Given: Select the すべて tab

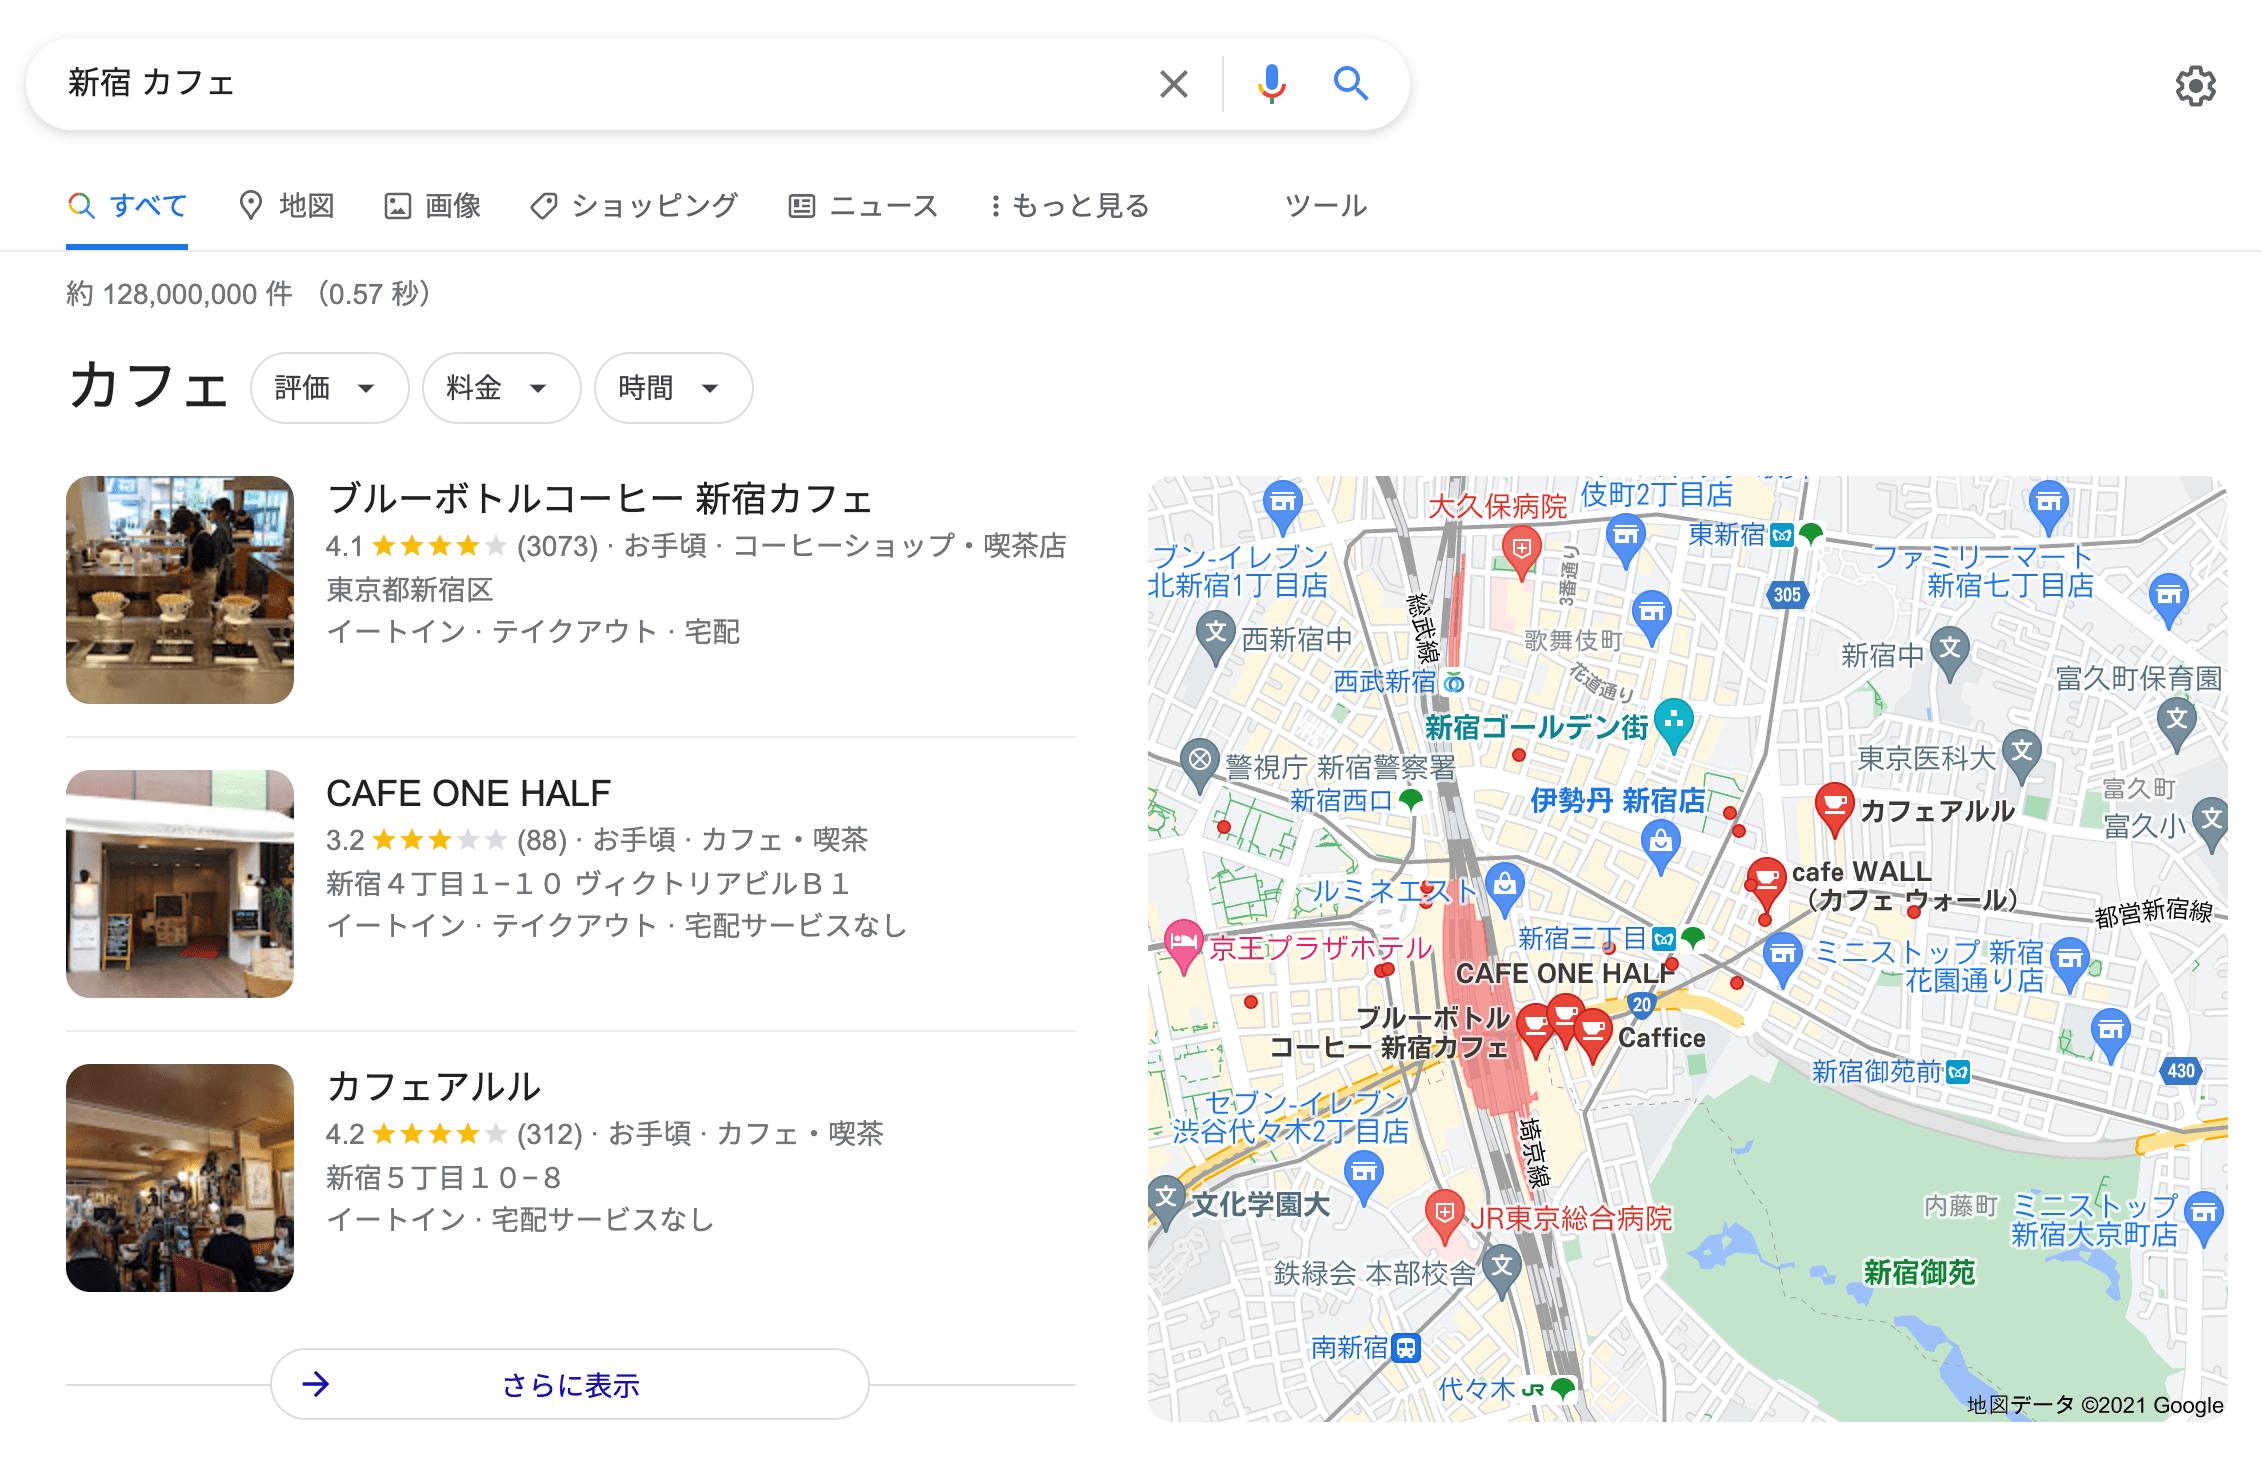Looking at the screenshot, I should point(127,206).
